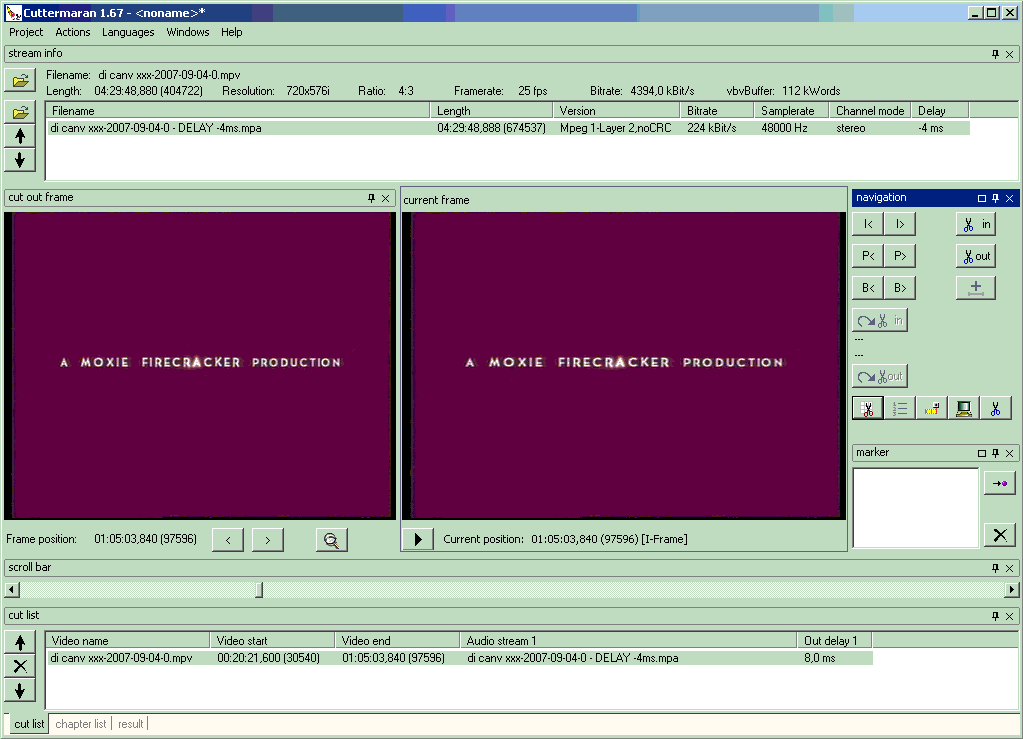Maximize the navigation panel

(981, 198)
